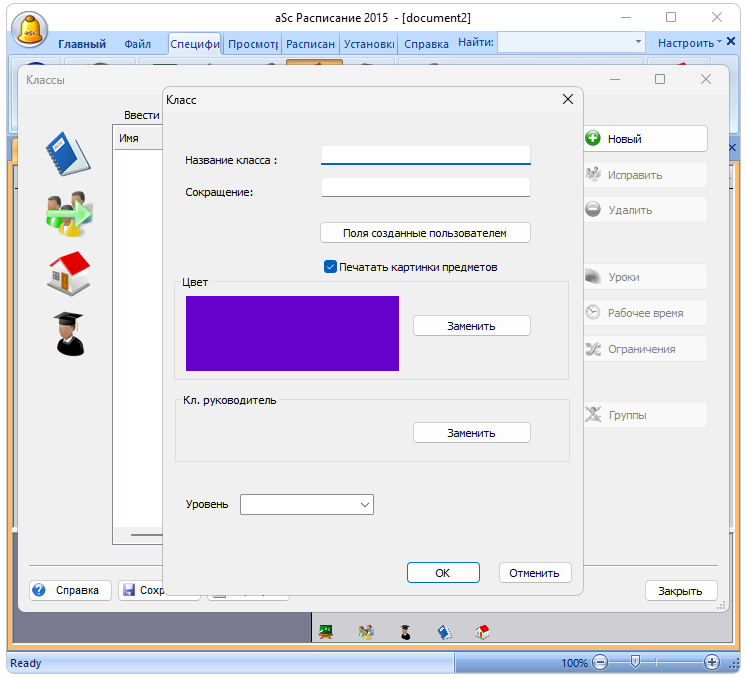Open the Файл menu tab

[138, 44]
